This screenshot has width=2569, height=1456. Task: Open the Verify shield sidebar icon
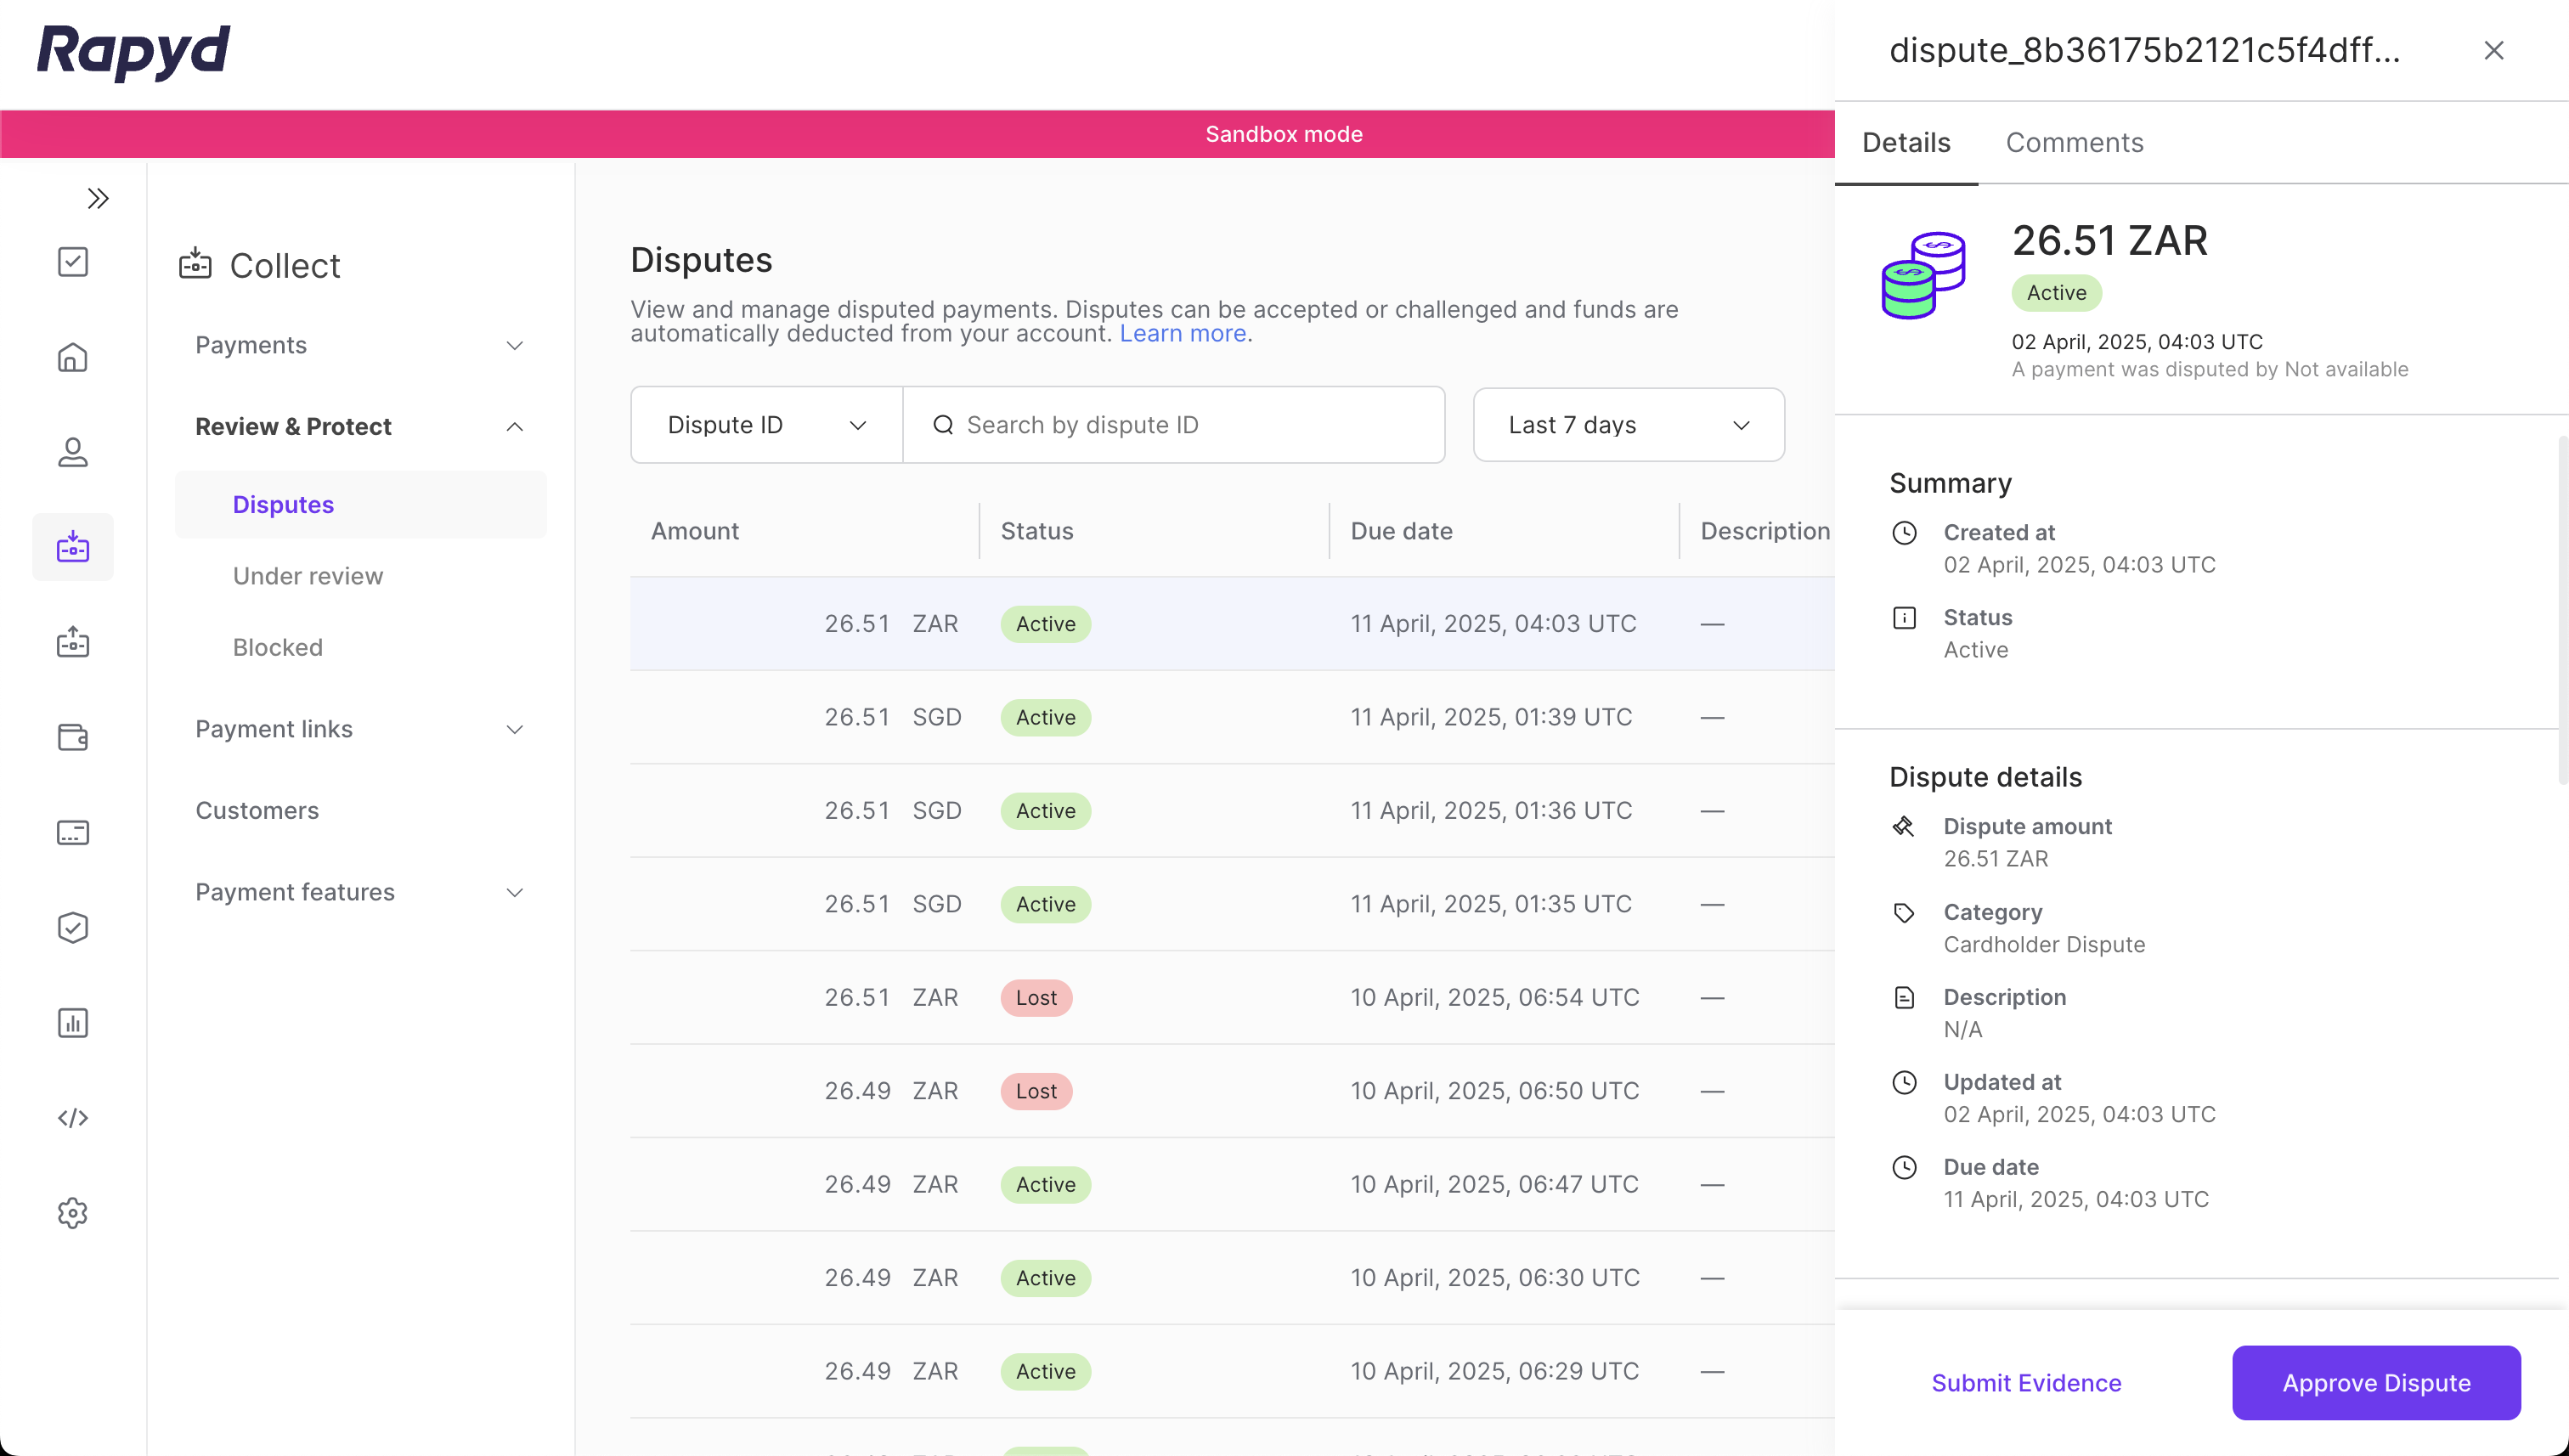72,927
